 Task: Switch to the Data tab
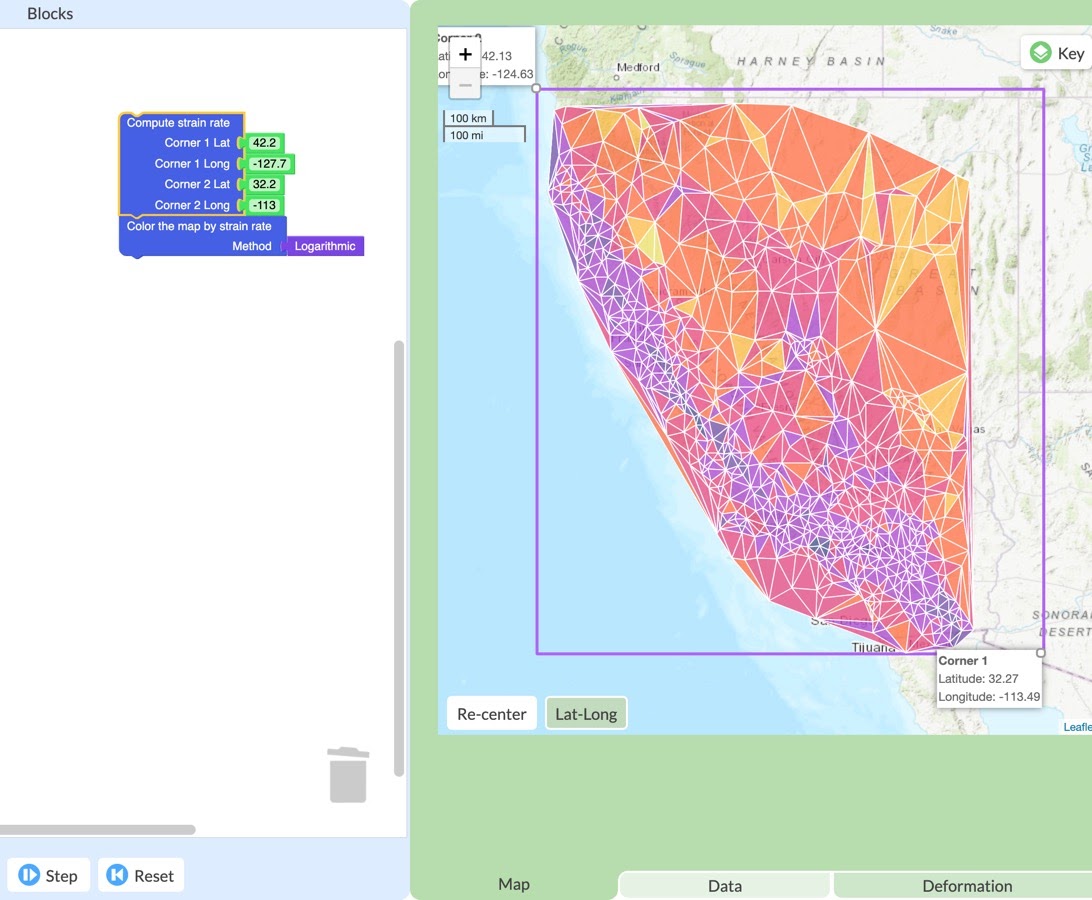724,884
